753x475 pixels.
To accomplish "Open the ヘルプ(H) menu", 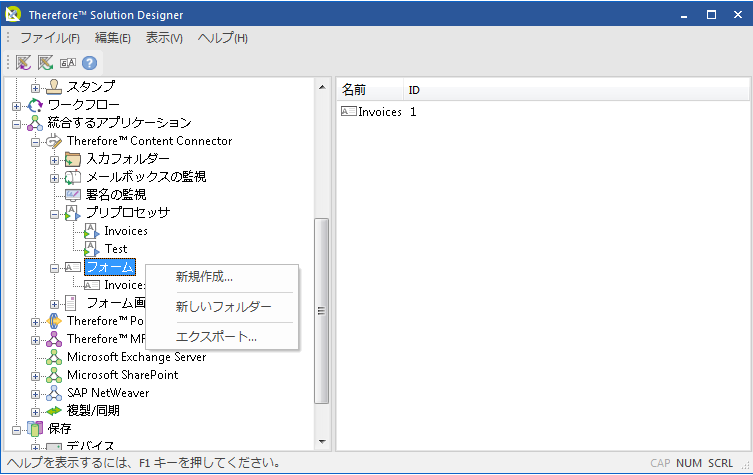I will 222,38.
